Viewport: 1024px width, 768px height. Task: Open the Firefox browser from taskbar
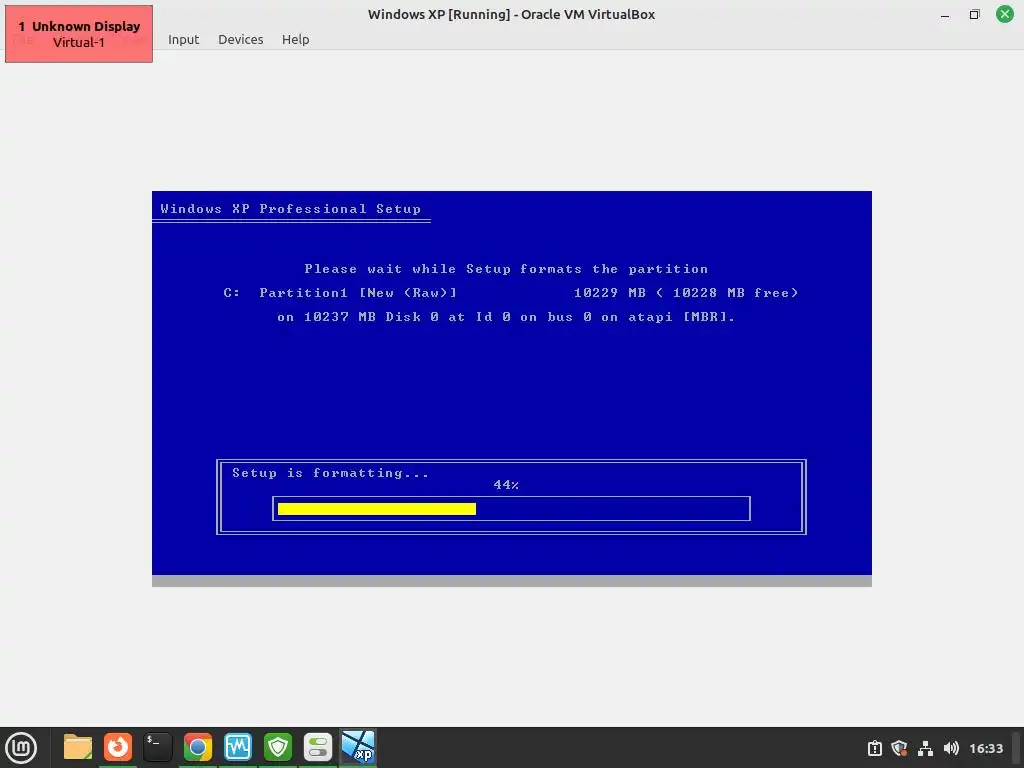(x=118, y=748)
